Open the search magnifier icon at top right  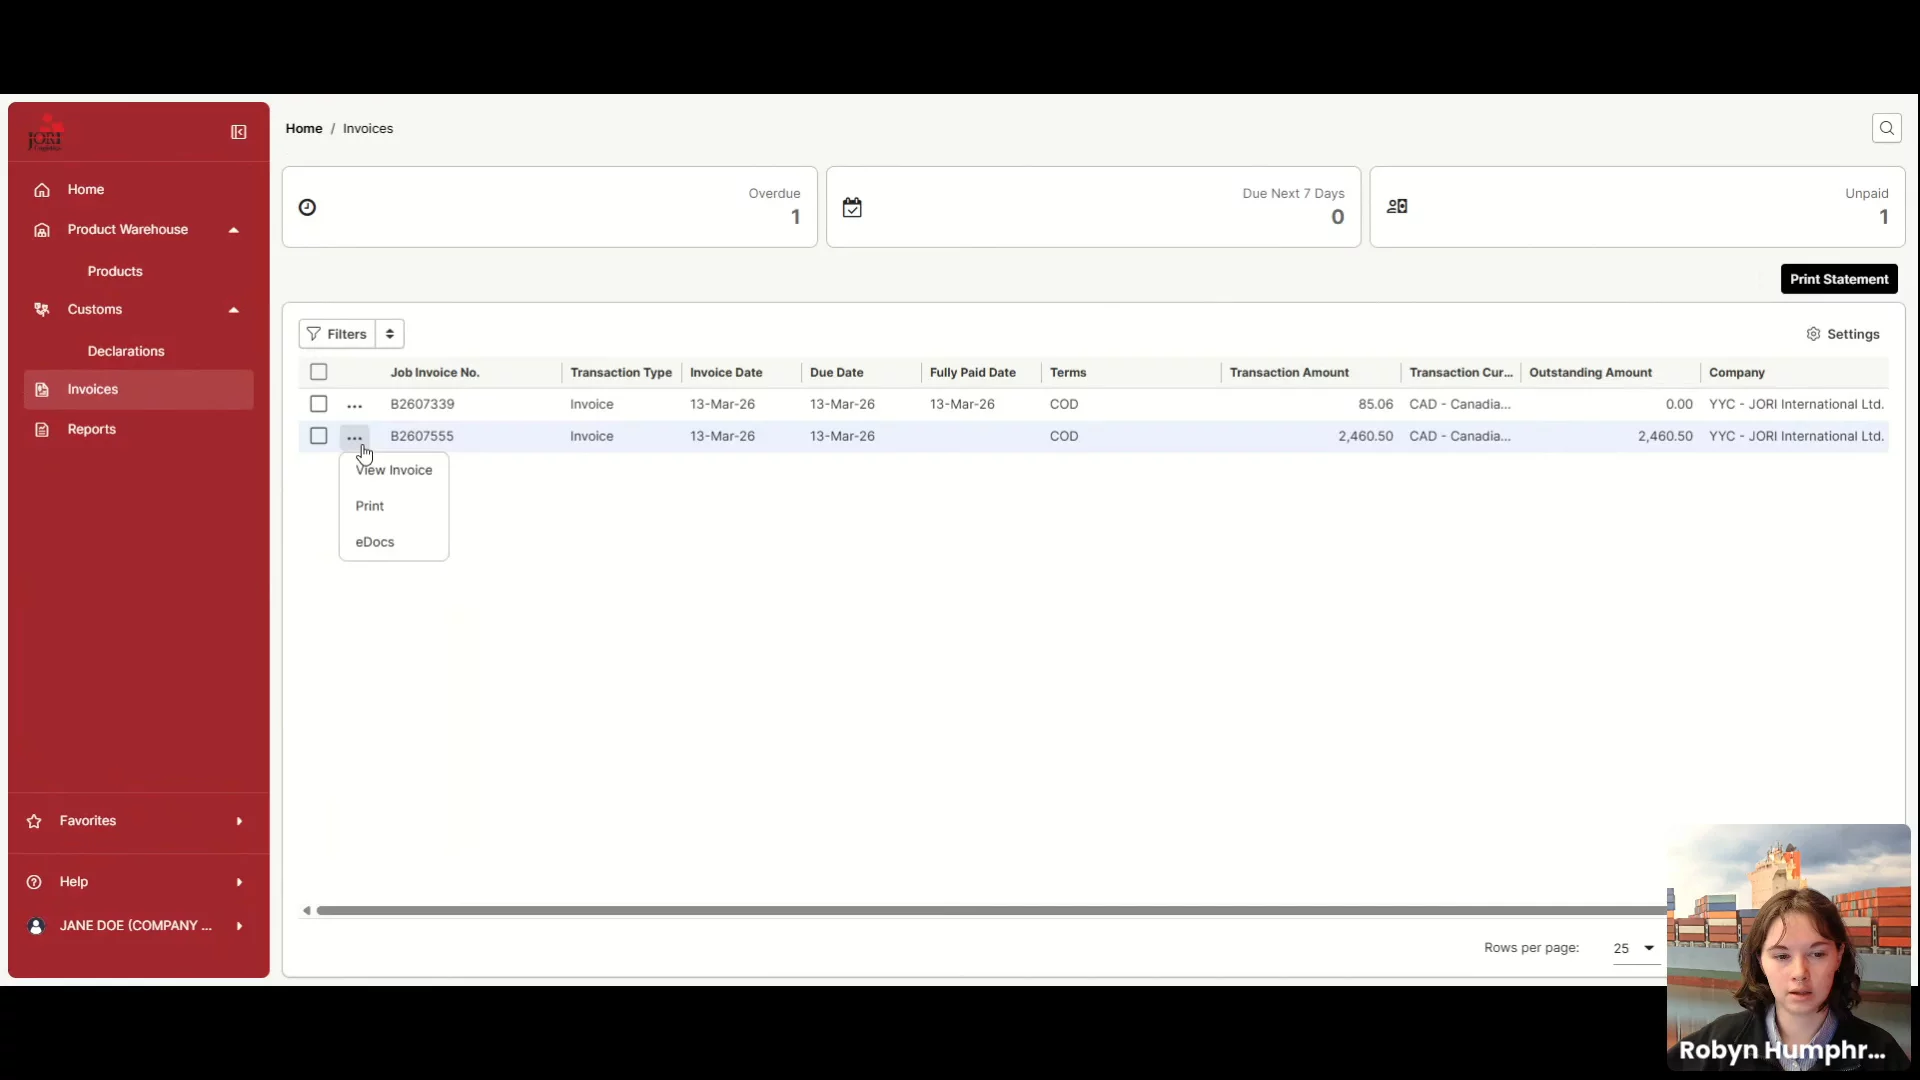tap(1886, 128)
